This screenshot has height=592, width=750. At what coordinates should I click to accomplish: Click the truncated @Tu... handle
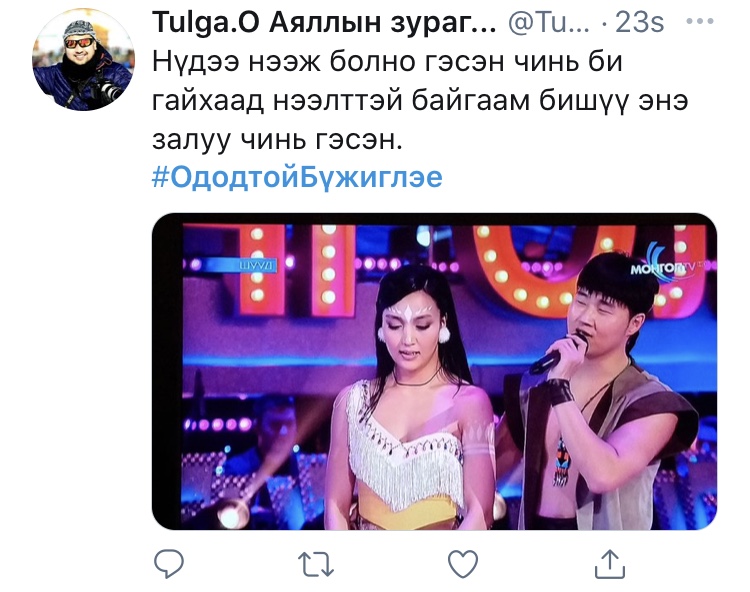coord(549,22)
